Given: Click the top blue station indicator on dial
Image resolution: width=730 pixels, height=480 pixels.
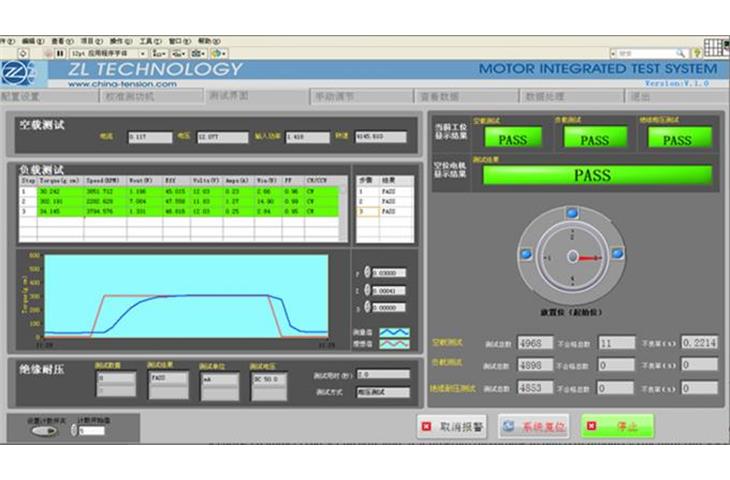Looking at the screenshot, I should coord(572,212).
